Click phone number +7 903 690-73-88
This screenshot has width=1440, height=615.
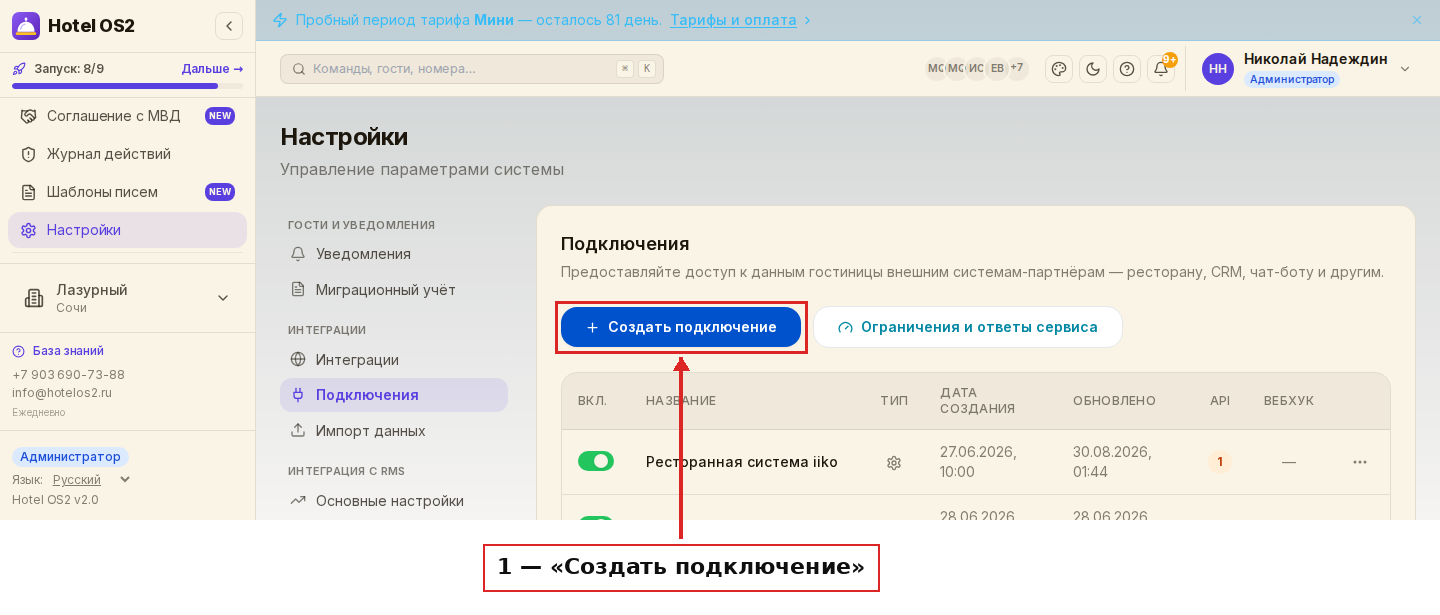[x=68, y=375]
